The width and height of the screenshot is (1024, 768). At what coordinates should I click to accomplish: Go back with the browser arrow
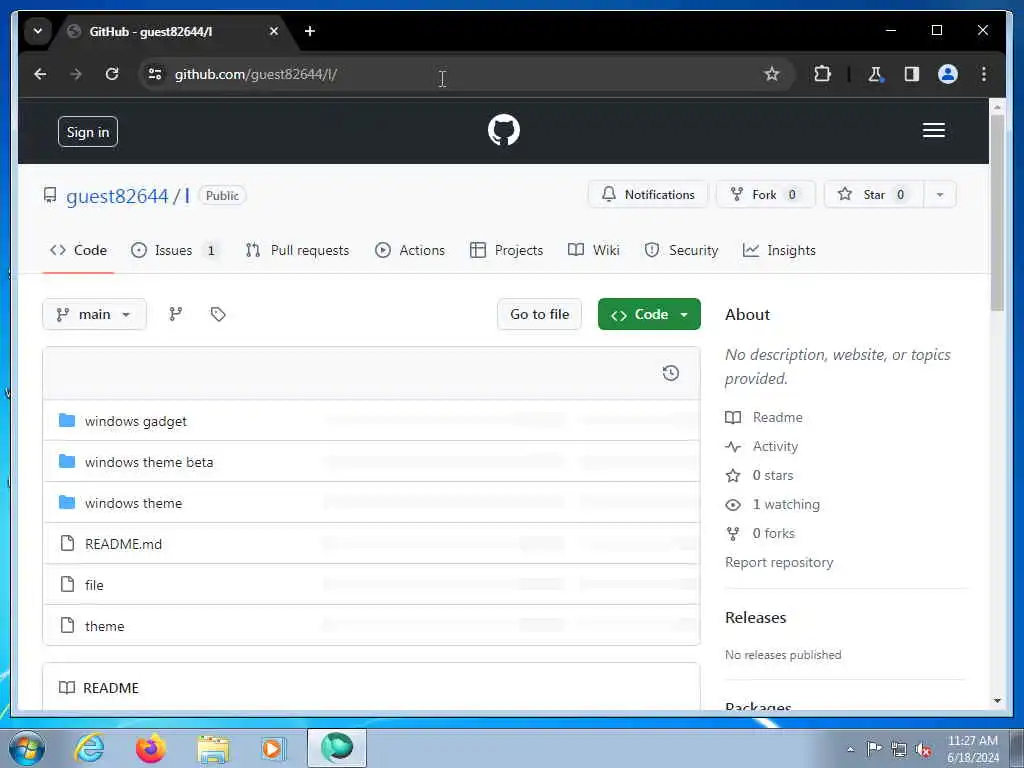[x=40, y=74]
